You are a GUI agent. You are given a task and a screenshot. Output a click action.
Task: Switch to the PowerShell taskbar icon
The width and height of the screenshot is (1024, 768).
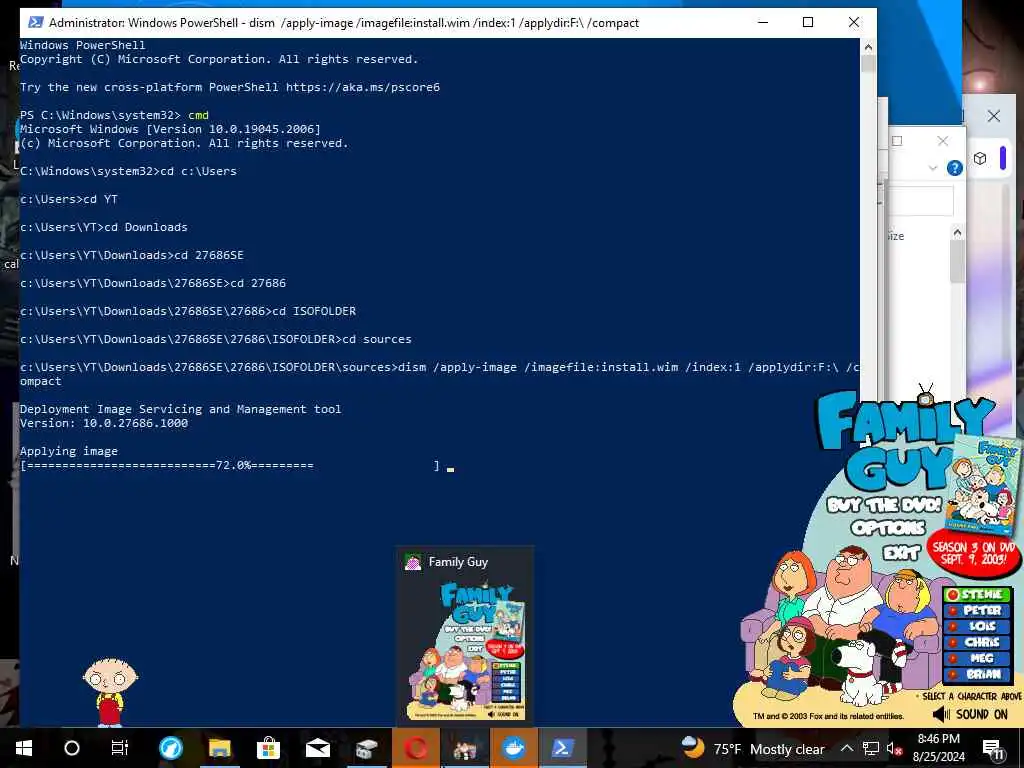coord(563,748)
